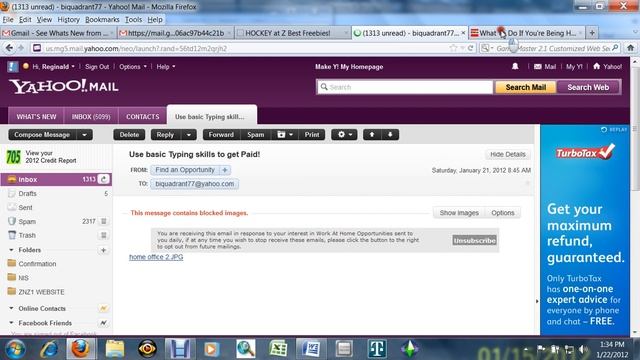Image resolution: width=640 pixels, height=360 pixels.
Task: Open the Compose Message dropdown arrow
Action: coord(84,135)
